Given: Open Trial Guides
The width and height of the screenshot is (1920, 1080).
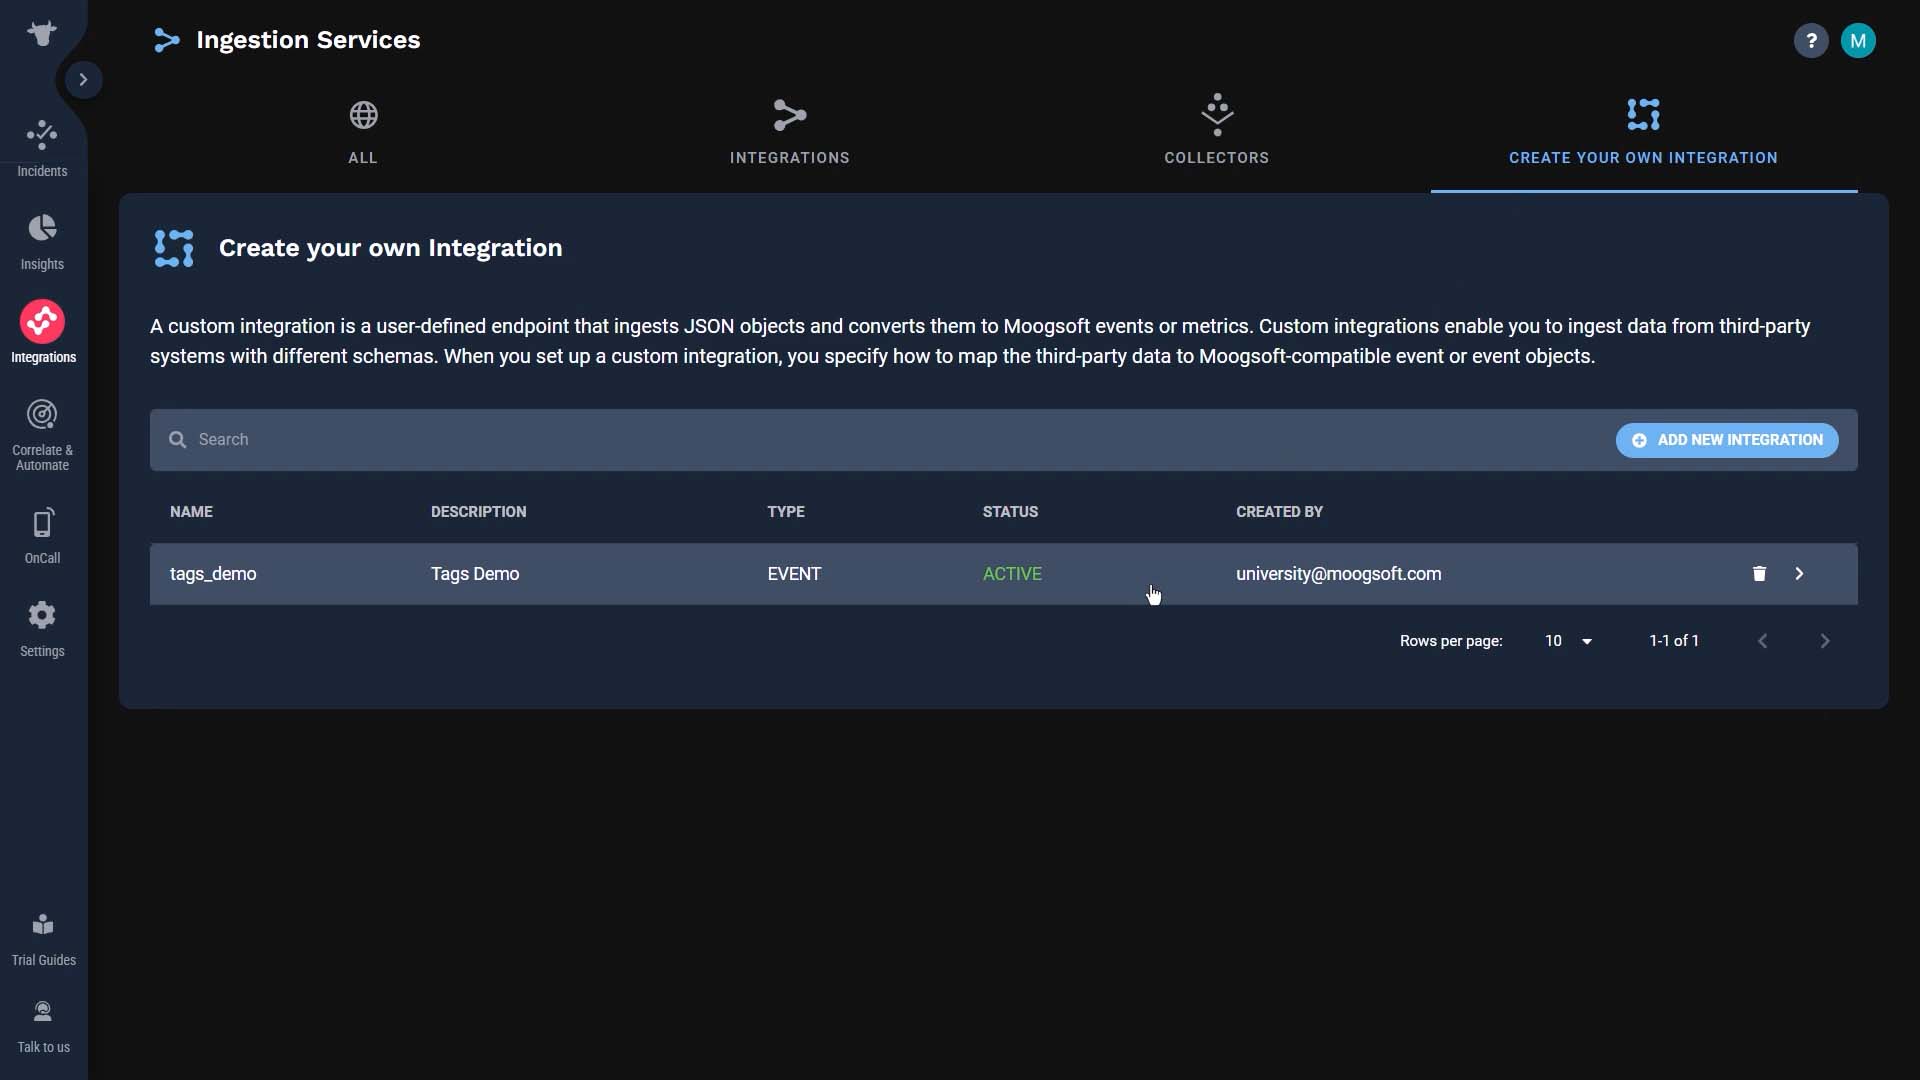Looking at the screenshot, I should pyautogui.click(x=43, y=939).
